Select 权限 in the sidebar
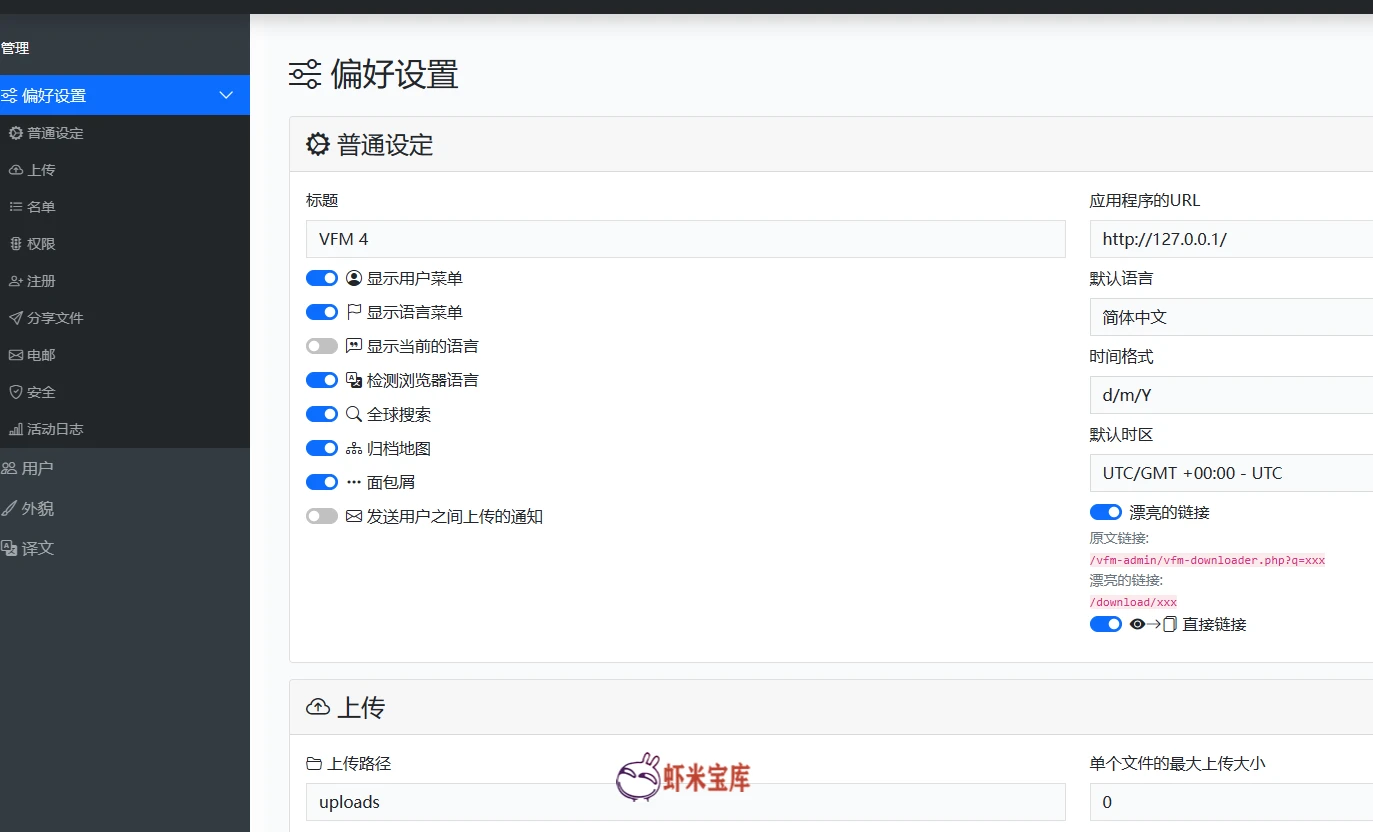 coord(125,244)
